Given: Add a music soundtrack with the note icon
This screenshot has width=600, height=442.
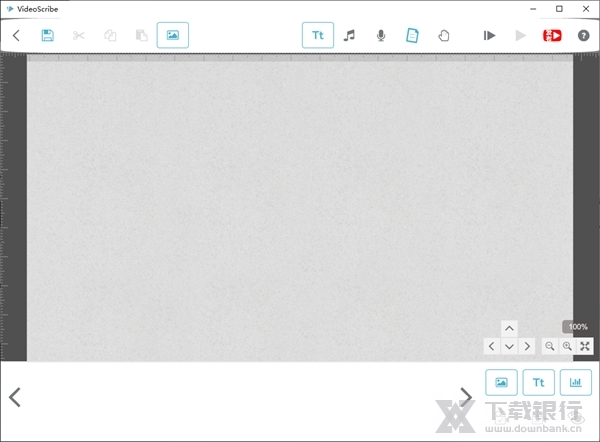Looking at the screenshot, I should [349, 36].
